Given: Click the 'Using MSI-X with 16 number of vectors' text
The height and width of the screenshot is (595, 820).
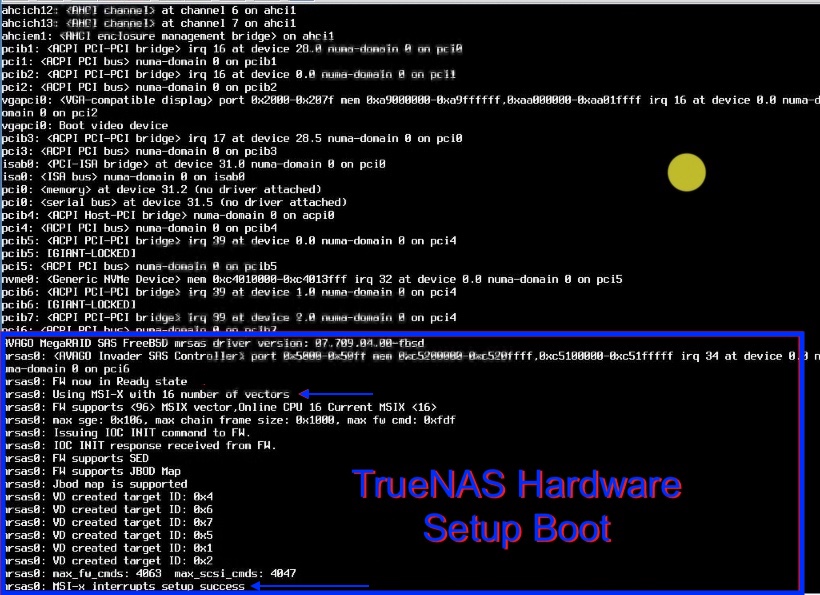Looking at the screenshot, I should pyautogui.click(x=170, y=394).
